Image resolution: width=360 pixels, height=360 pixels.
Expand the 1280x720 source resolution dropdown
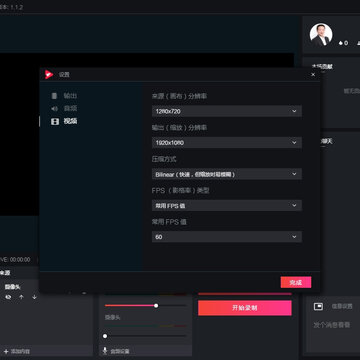pos(227,111)
